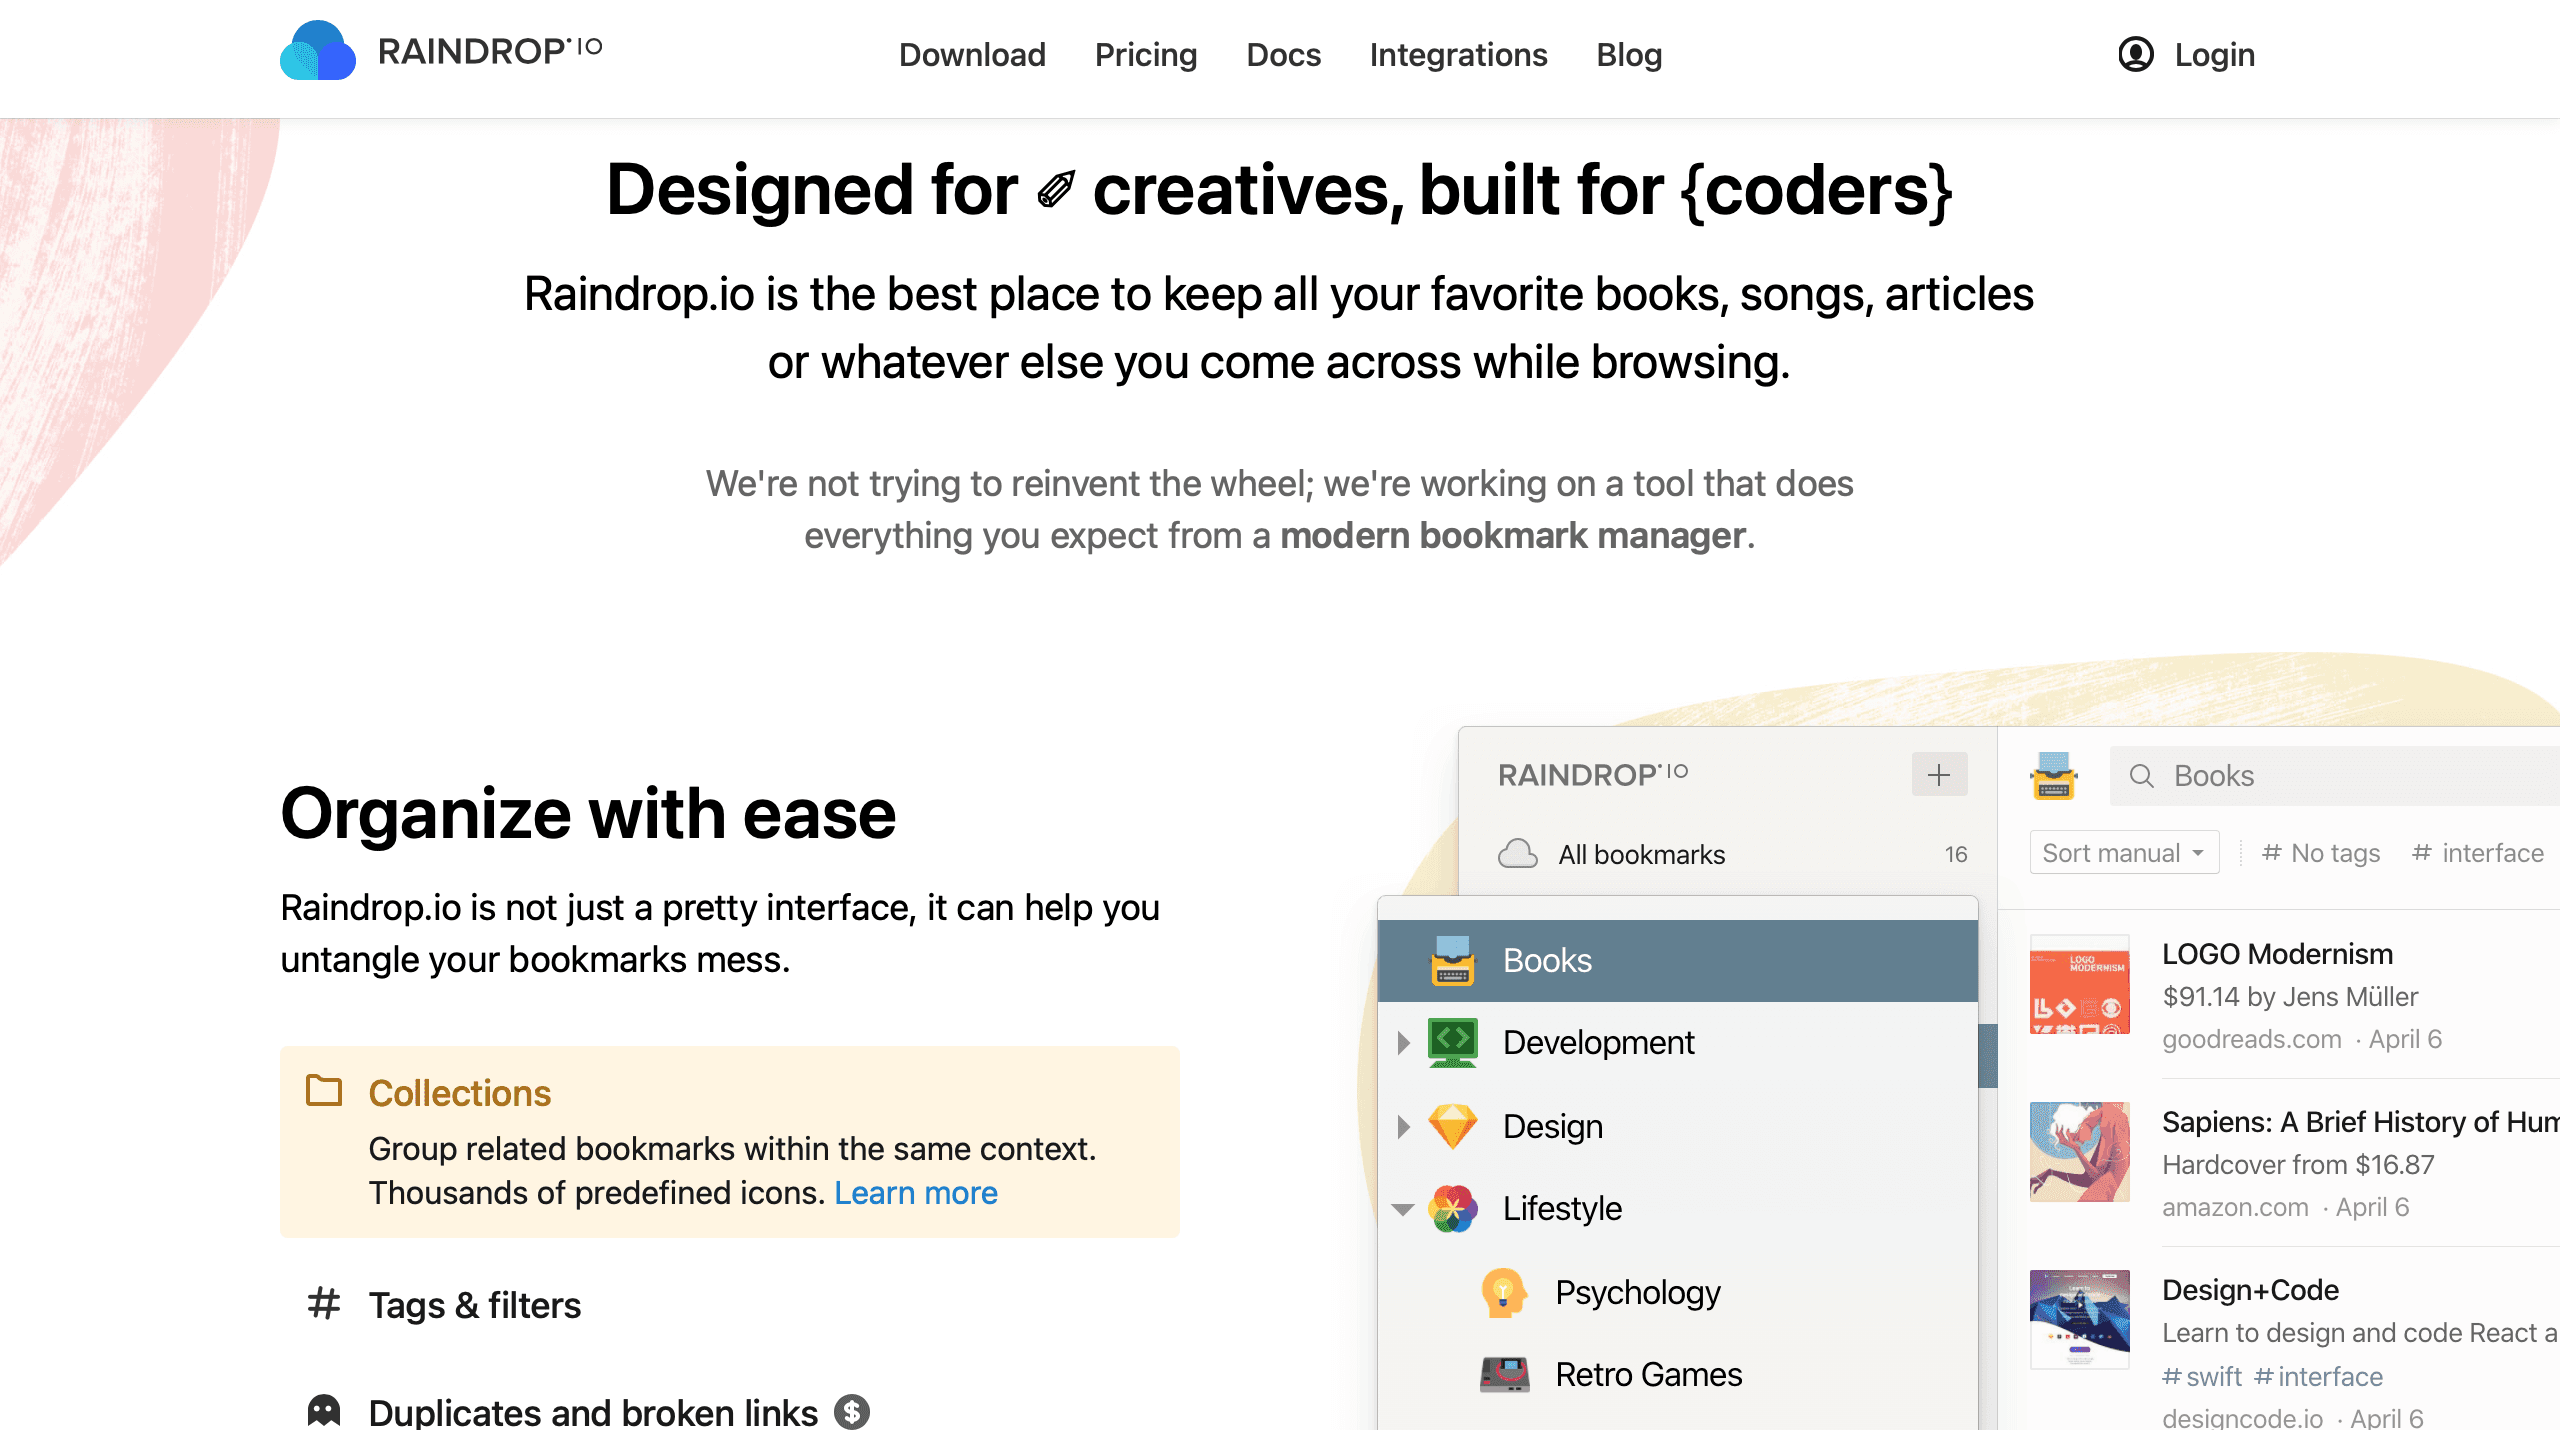Click the Collections folder icon

click(324, 1090)
